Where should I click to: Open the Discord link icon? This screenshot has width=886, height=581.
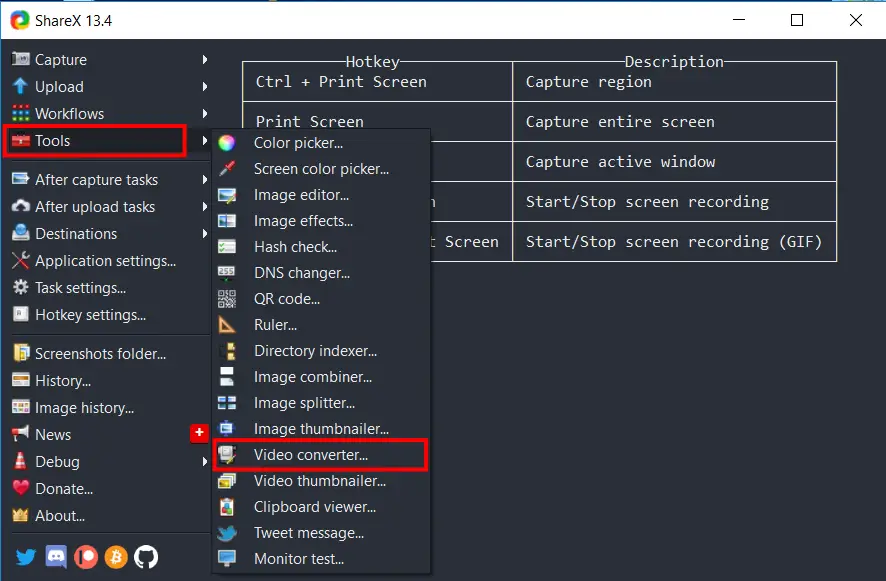[x=56, y=557]
